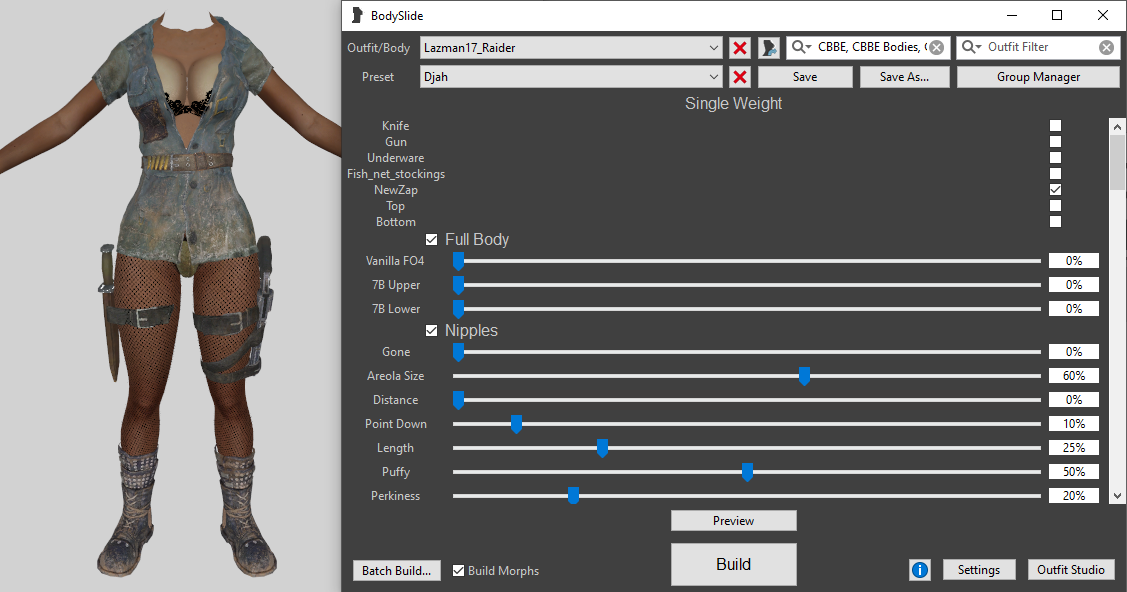Screen dimensions: 1127x592
Task: Click the Preview button
Action: tap(733, 521)
